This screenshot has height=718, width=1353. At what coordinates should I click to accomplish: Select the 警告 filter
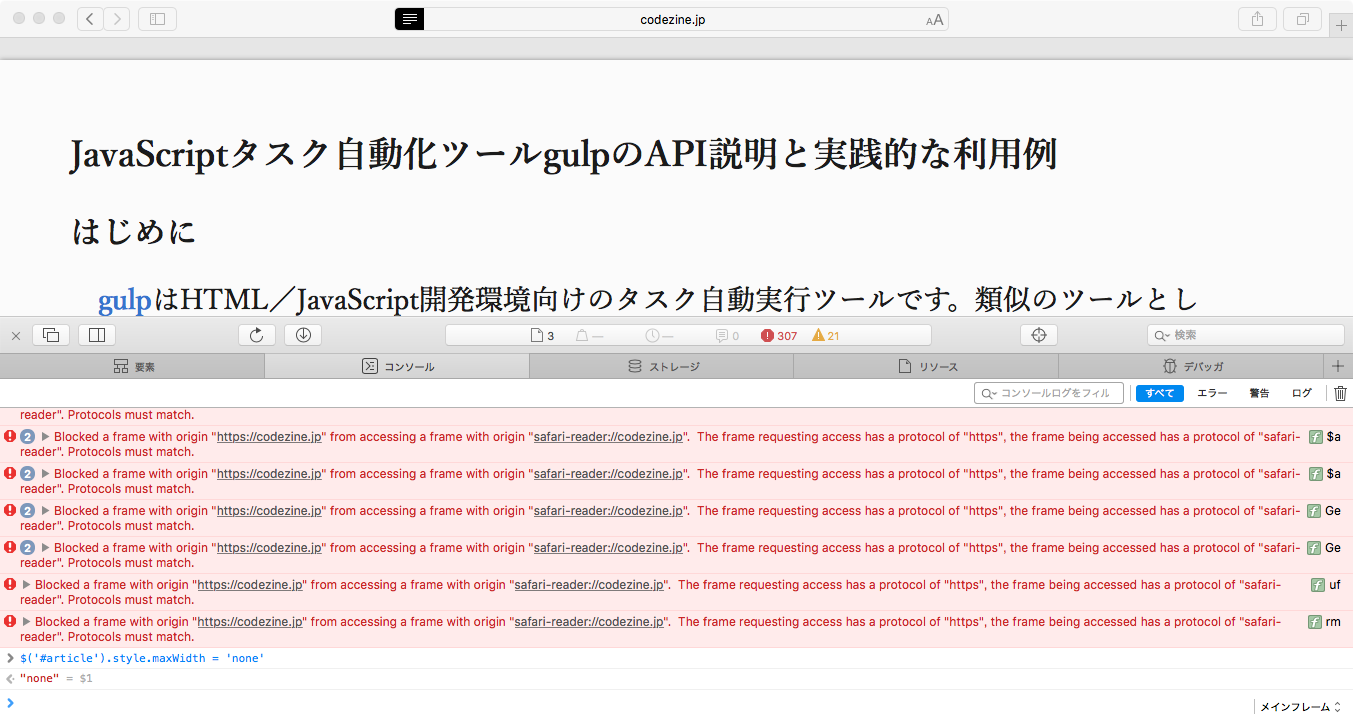pyautogui.click(x=1259, y=393)
